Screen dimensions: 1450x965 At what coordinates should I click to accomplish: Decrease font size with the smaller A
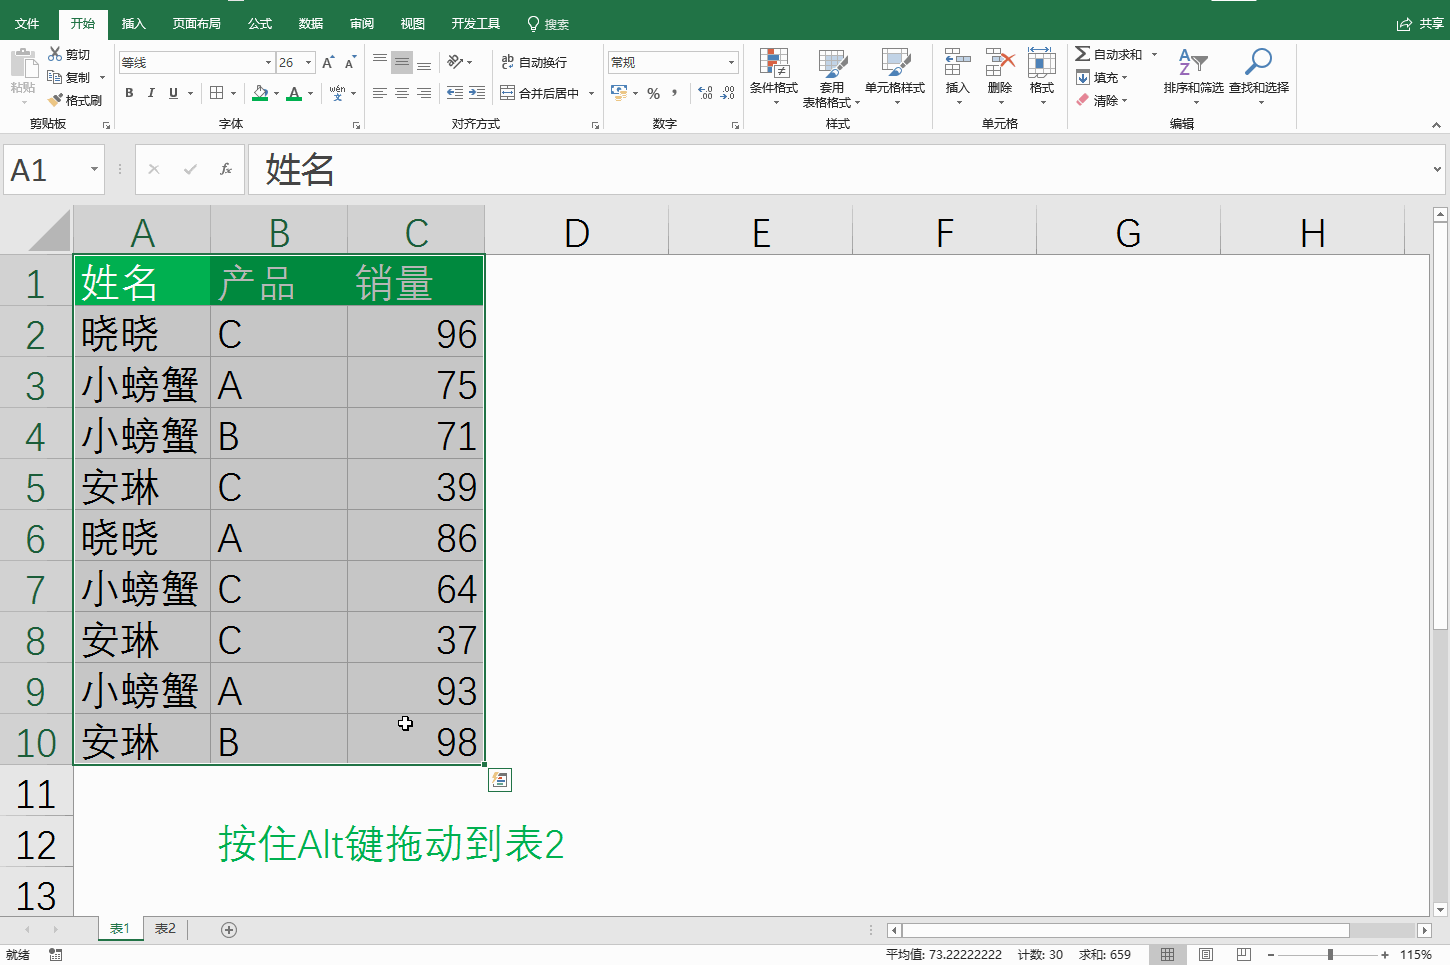350,62
